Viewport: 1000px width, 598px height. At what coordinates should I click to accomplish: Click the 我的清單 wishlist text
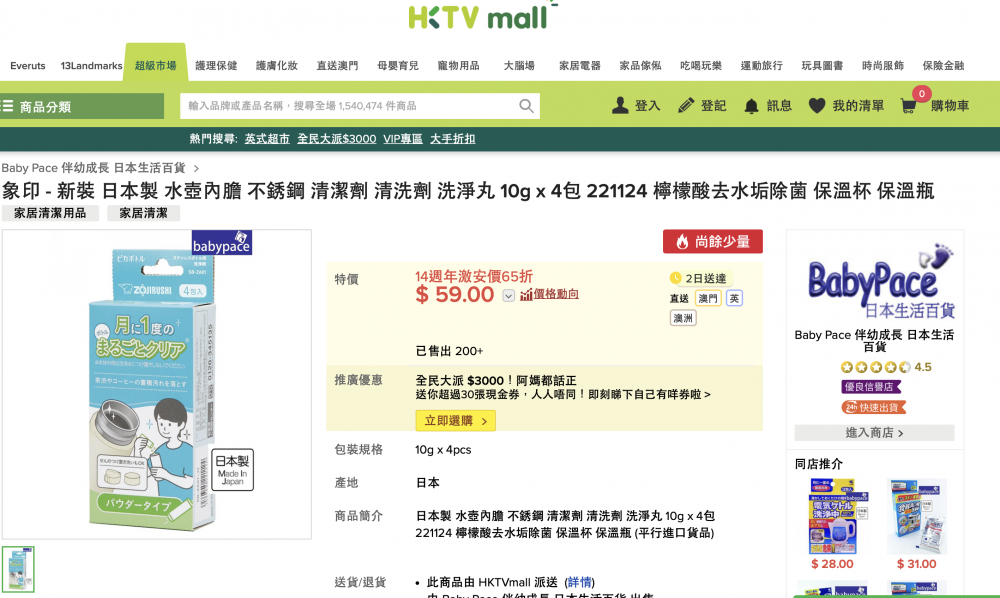click(858, 106)
